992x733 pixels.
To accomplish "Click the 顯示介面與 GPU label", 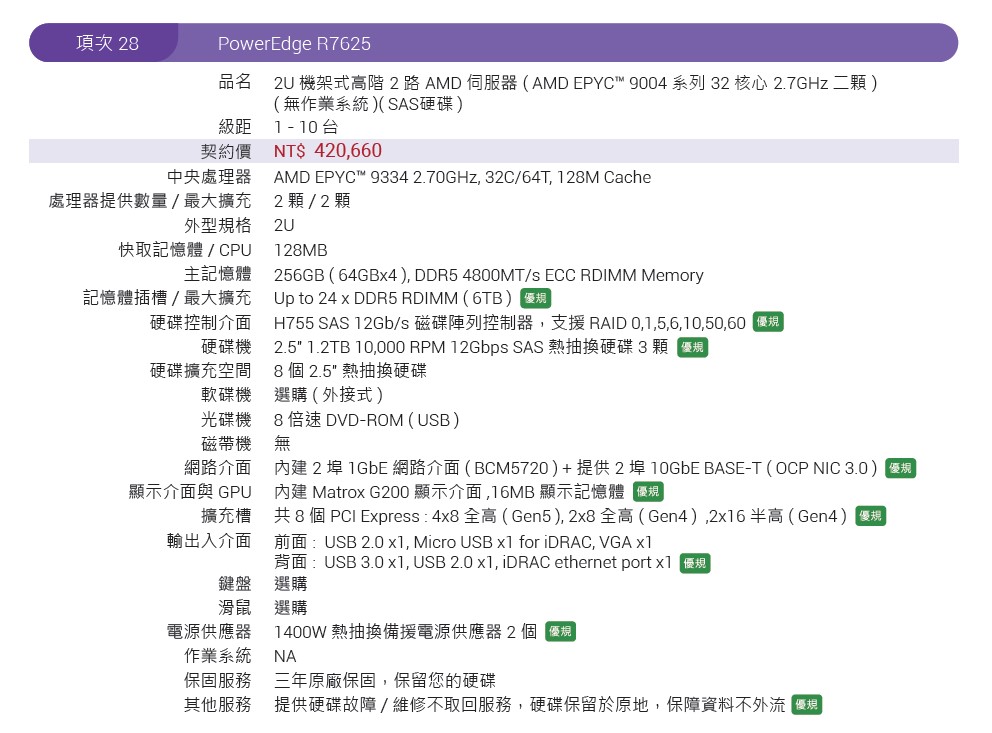I will click(190, 492).
